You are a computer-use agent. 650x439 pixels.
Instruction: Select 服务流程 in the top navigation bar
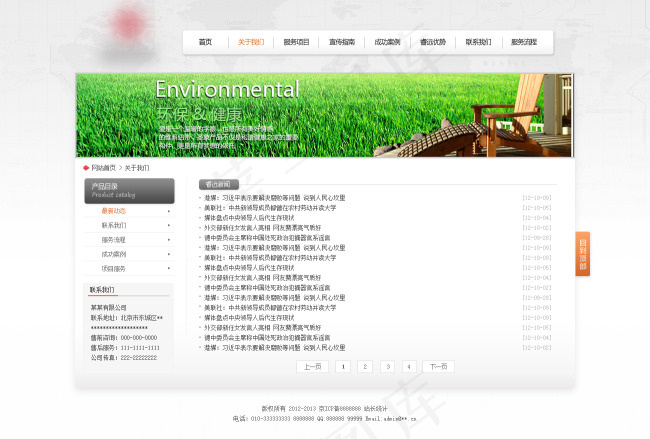(524, 42)
